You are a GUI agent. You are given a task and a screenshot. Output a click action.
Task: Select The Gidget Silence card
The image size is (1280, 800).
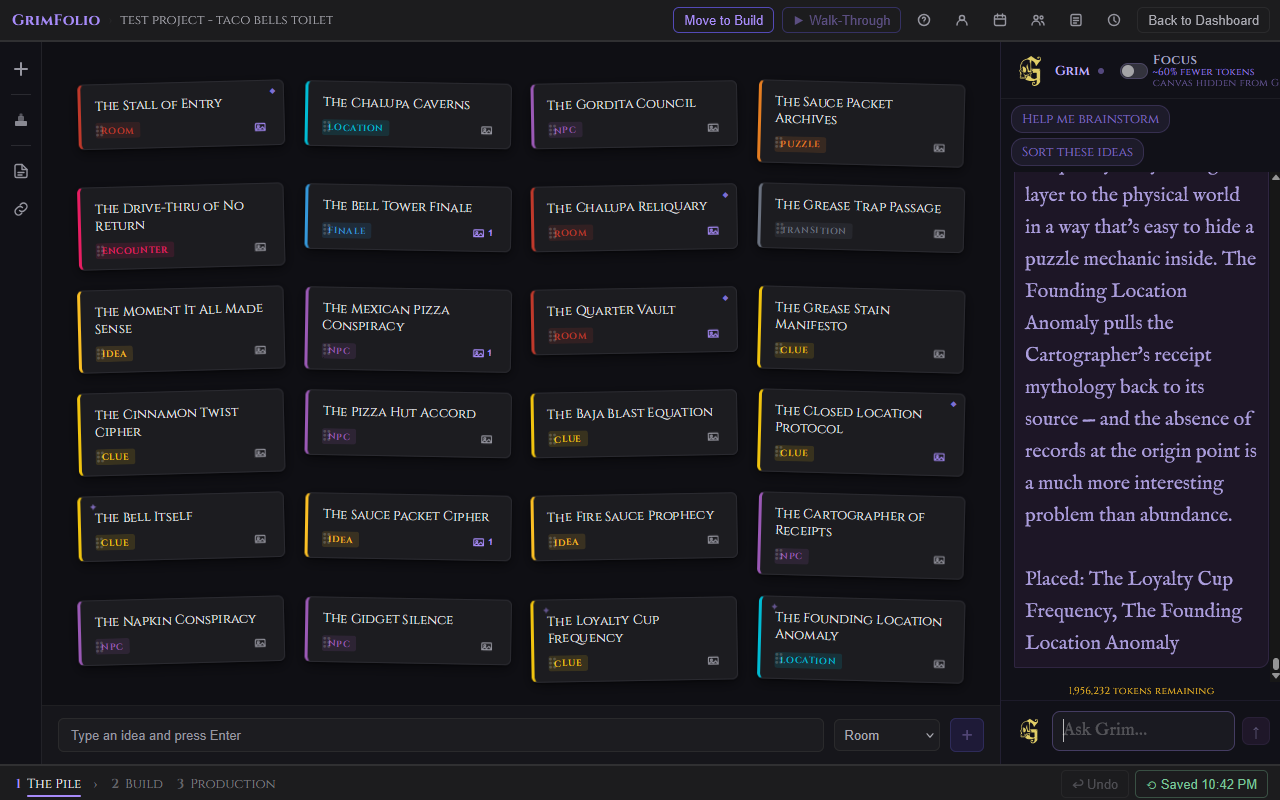click(407, 630)
